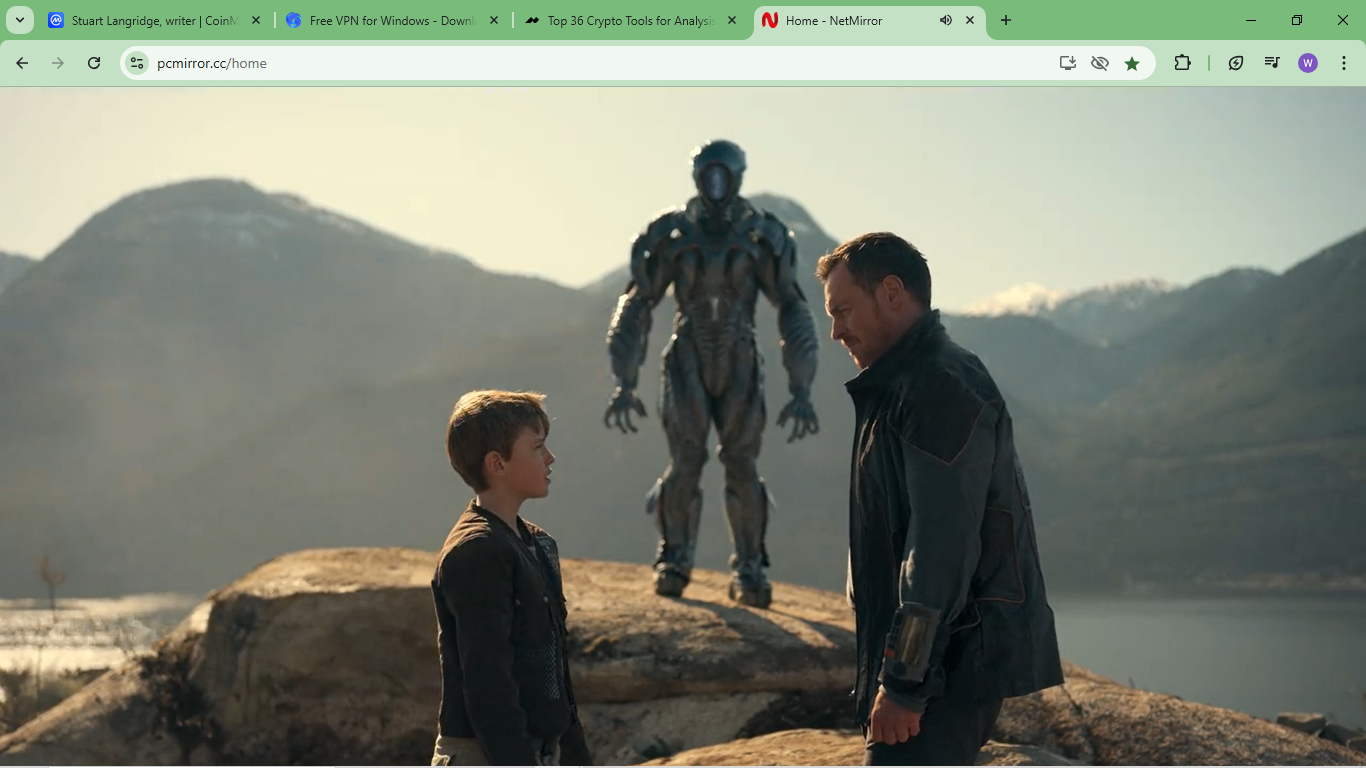
Task: Toggle the crossed-out eye tracking protection icon
Action: click(1100, 63)
